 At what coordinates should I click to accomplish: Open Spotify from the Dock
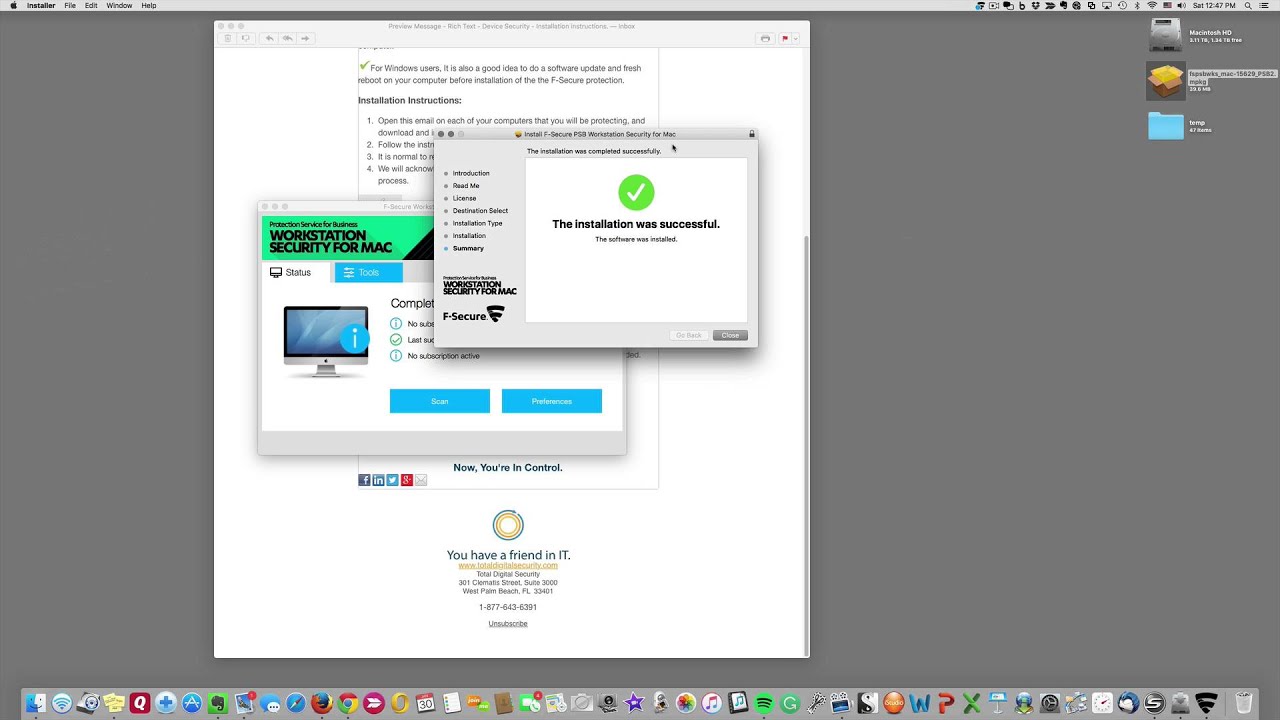point(764,703)
